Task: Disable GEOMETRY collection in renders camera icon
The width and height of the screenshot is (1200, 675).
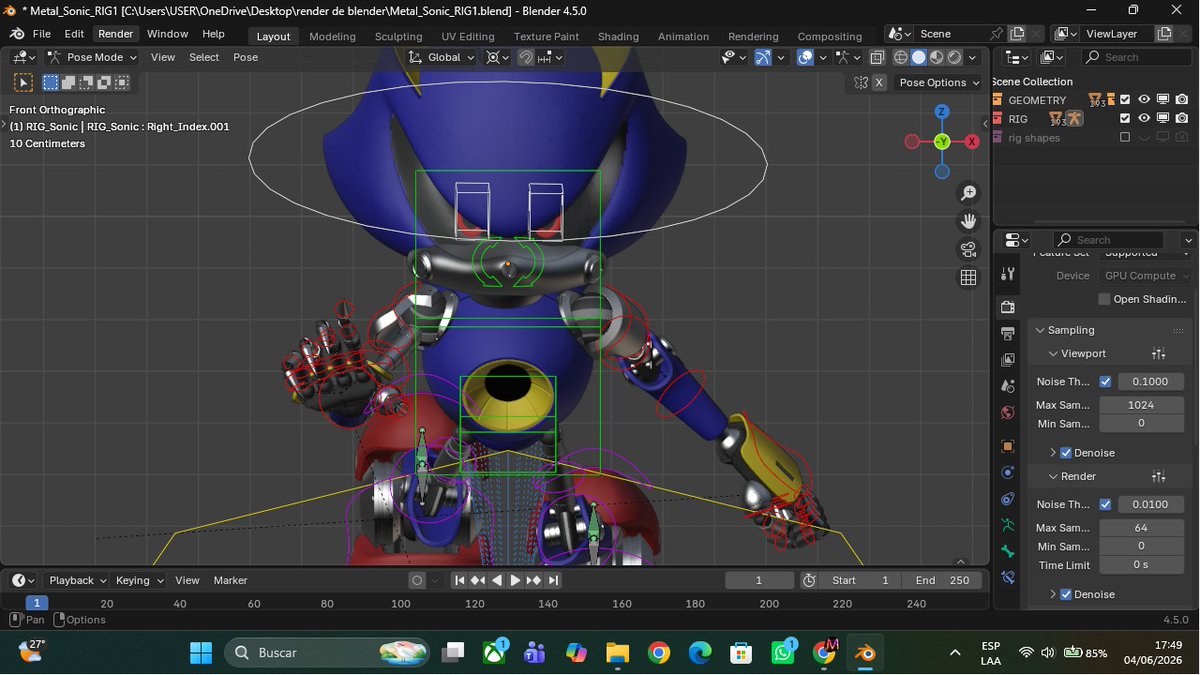Action: pyautogui.click(x=1182, y=100)
